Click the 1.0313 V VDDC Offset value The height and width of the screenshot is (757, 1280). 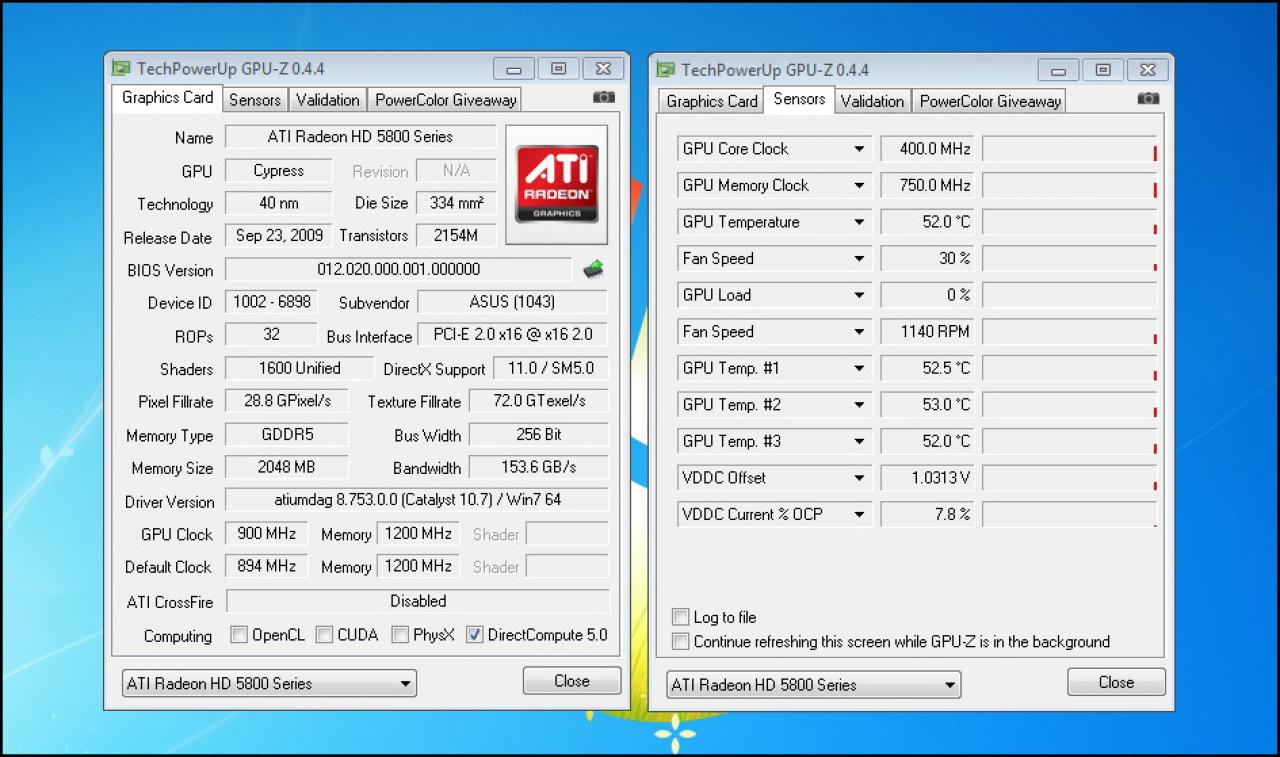927,477
